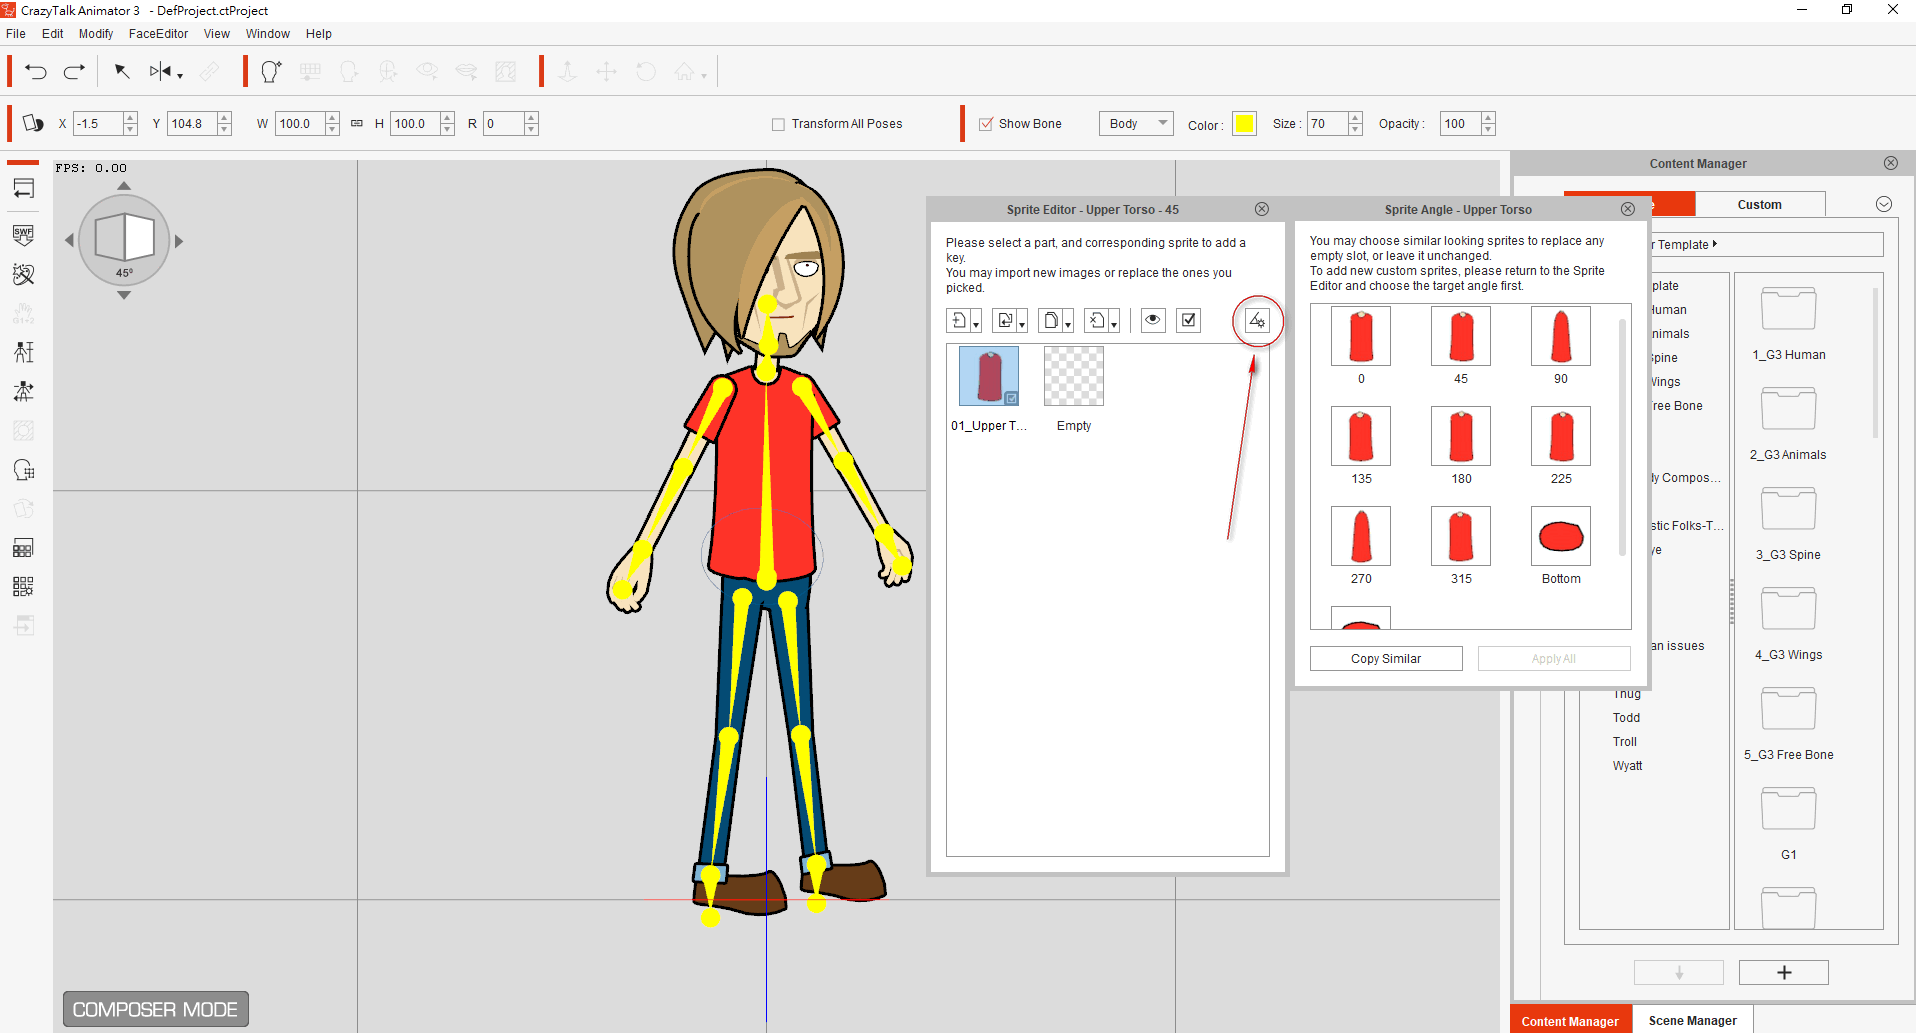Click the 45° view angle cube
This screenshot has height=1033, width=1916.
click(124, 240)
